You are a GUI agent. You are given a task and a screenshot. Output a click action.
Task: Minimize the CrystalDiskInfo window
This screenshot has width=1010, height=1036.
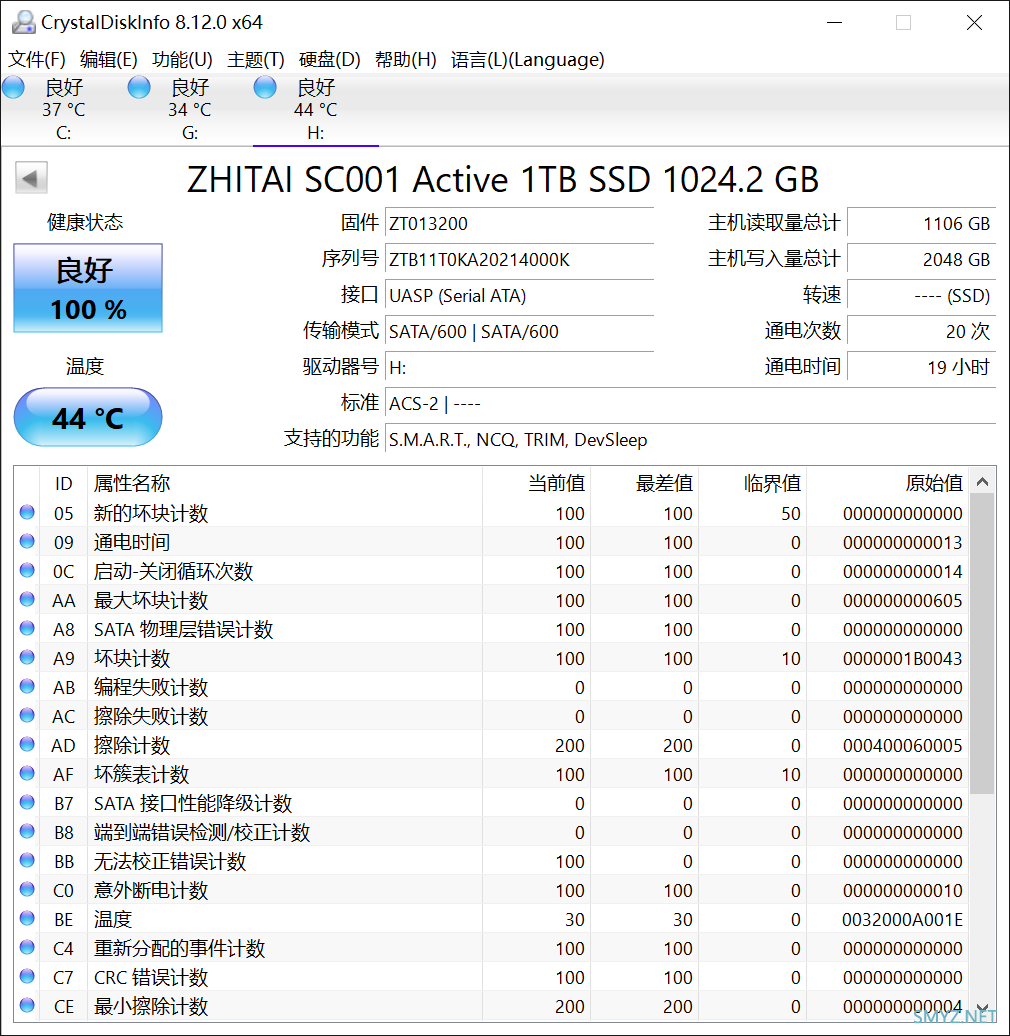tap(834, 22)
